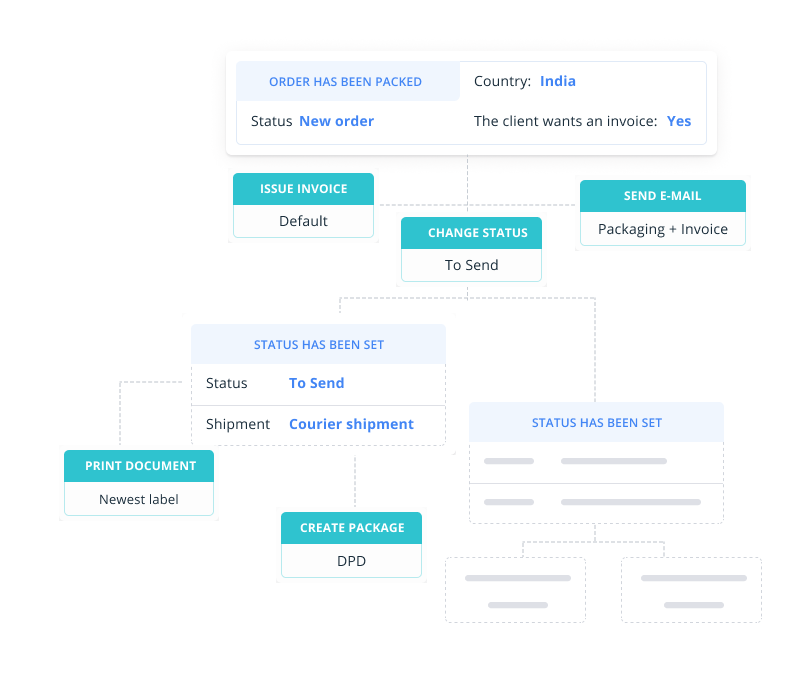
Task: Select the CHANGE STATUS action header
Action: pyautogui.click(x=471, y=232)
